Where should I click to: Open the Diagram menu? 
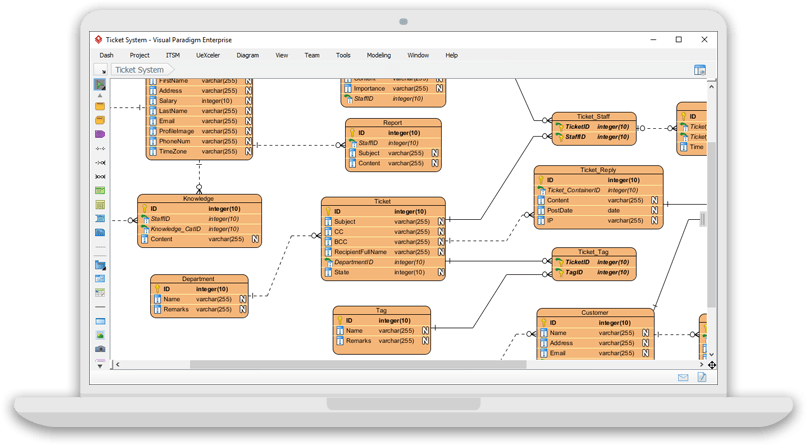click(248, 55)
